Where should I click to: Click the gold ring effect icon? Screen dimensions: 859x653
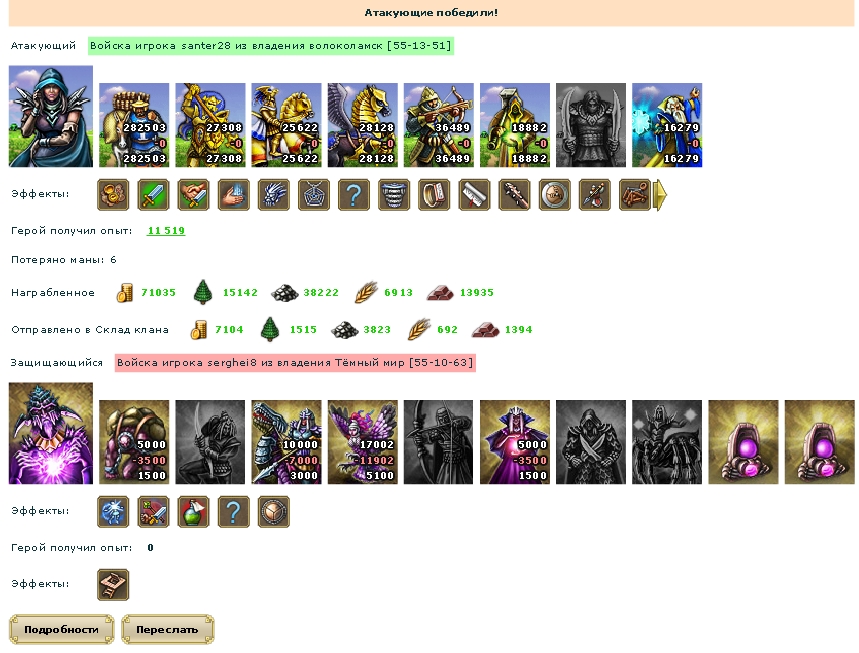click(434, 195)
